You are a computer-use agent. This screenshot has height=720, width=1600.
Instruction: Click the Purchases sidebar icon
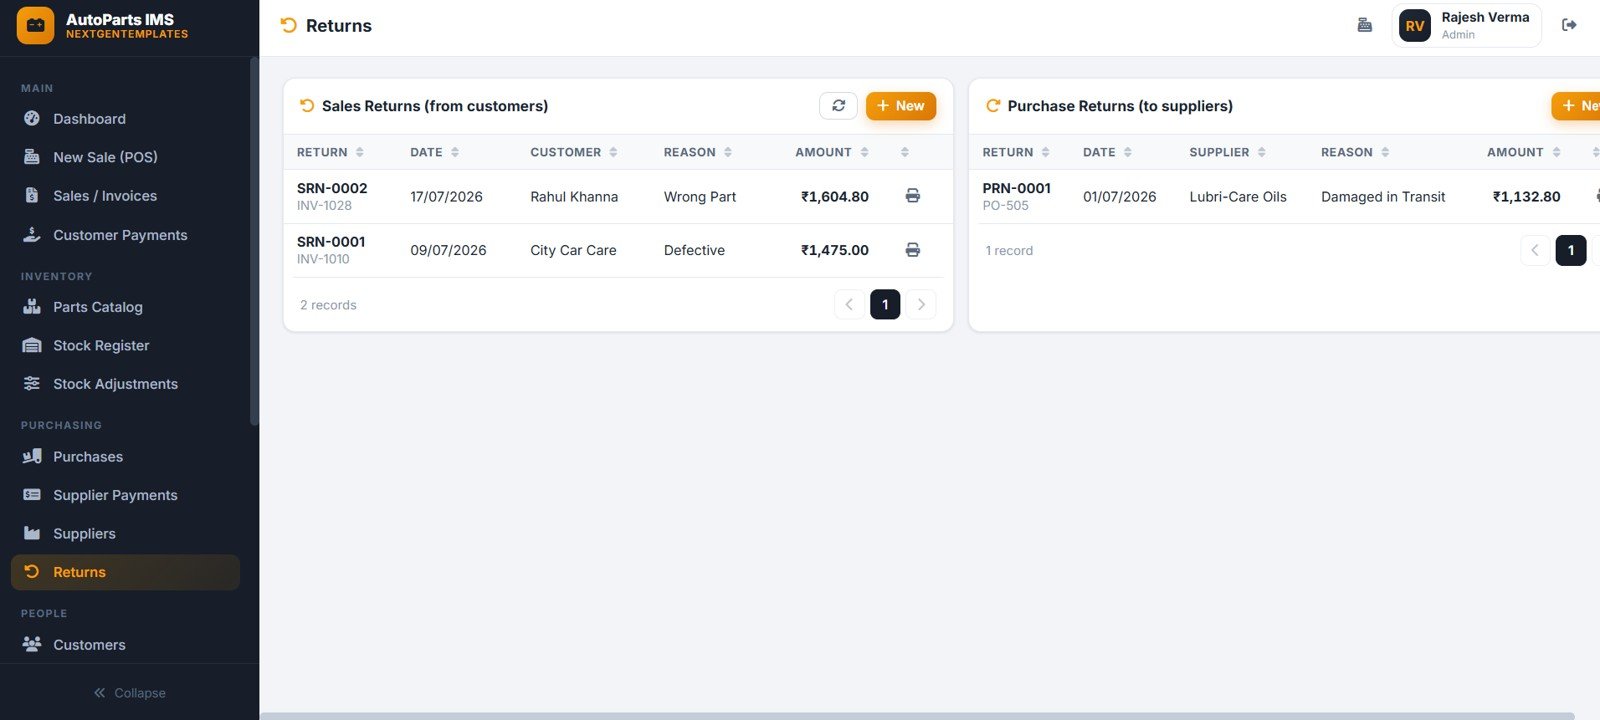[x=32, y=457]
